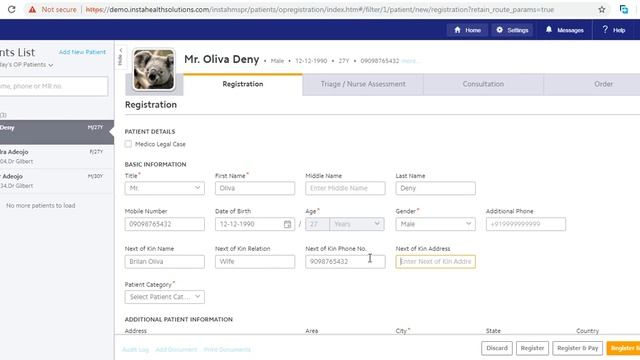Click the Register button

point(532,348)
